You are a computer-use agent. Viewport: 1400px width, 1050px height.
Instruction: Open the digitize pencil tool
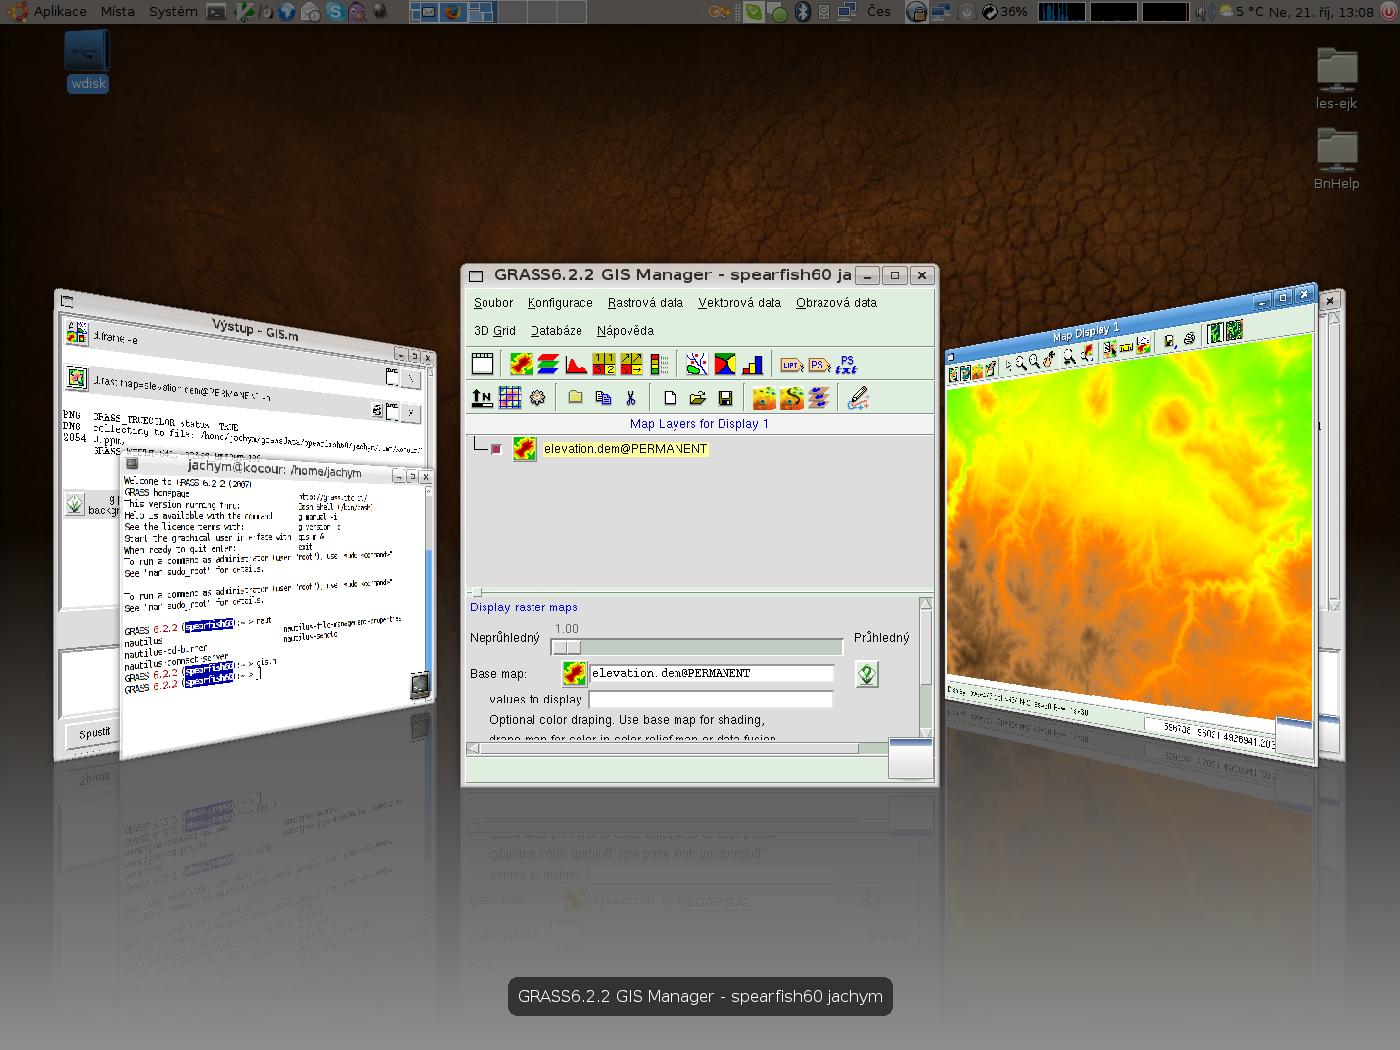pyautogui.click(x=858, y=398)
